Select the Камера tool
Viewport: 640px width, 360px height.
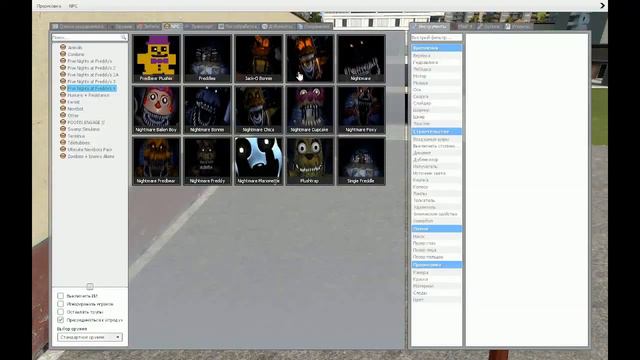point(436,272)
